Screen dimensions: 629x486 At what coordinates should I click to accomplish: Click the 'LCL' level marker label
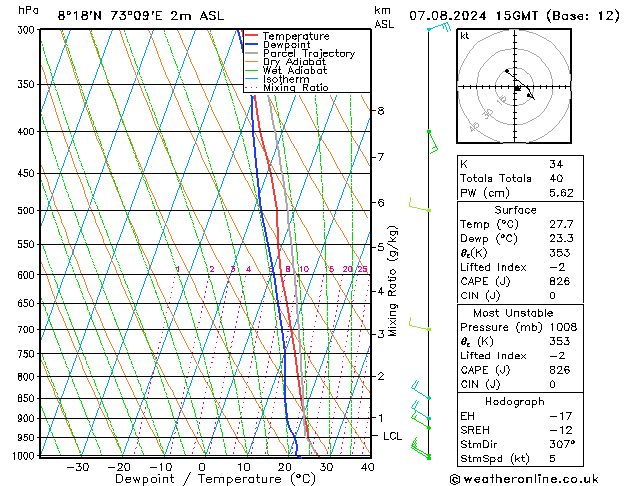pos(392,436)
